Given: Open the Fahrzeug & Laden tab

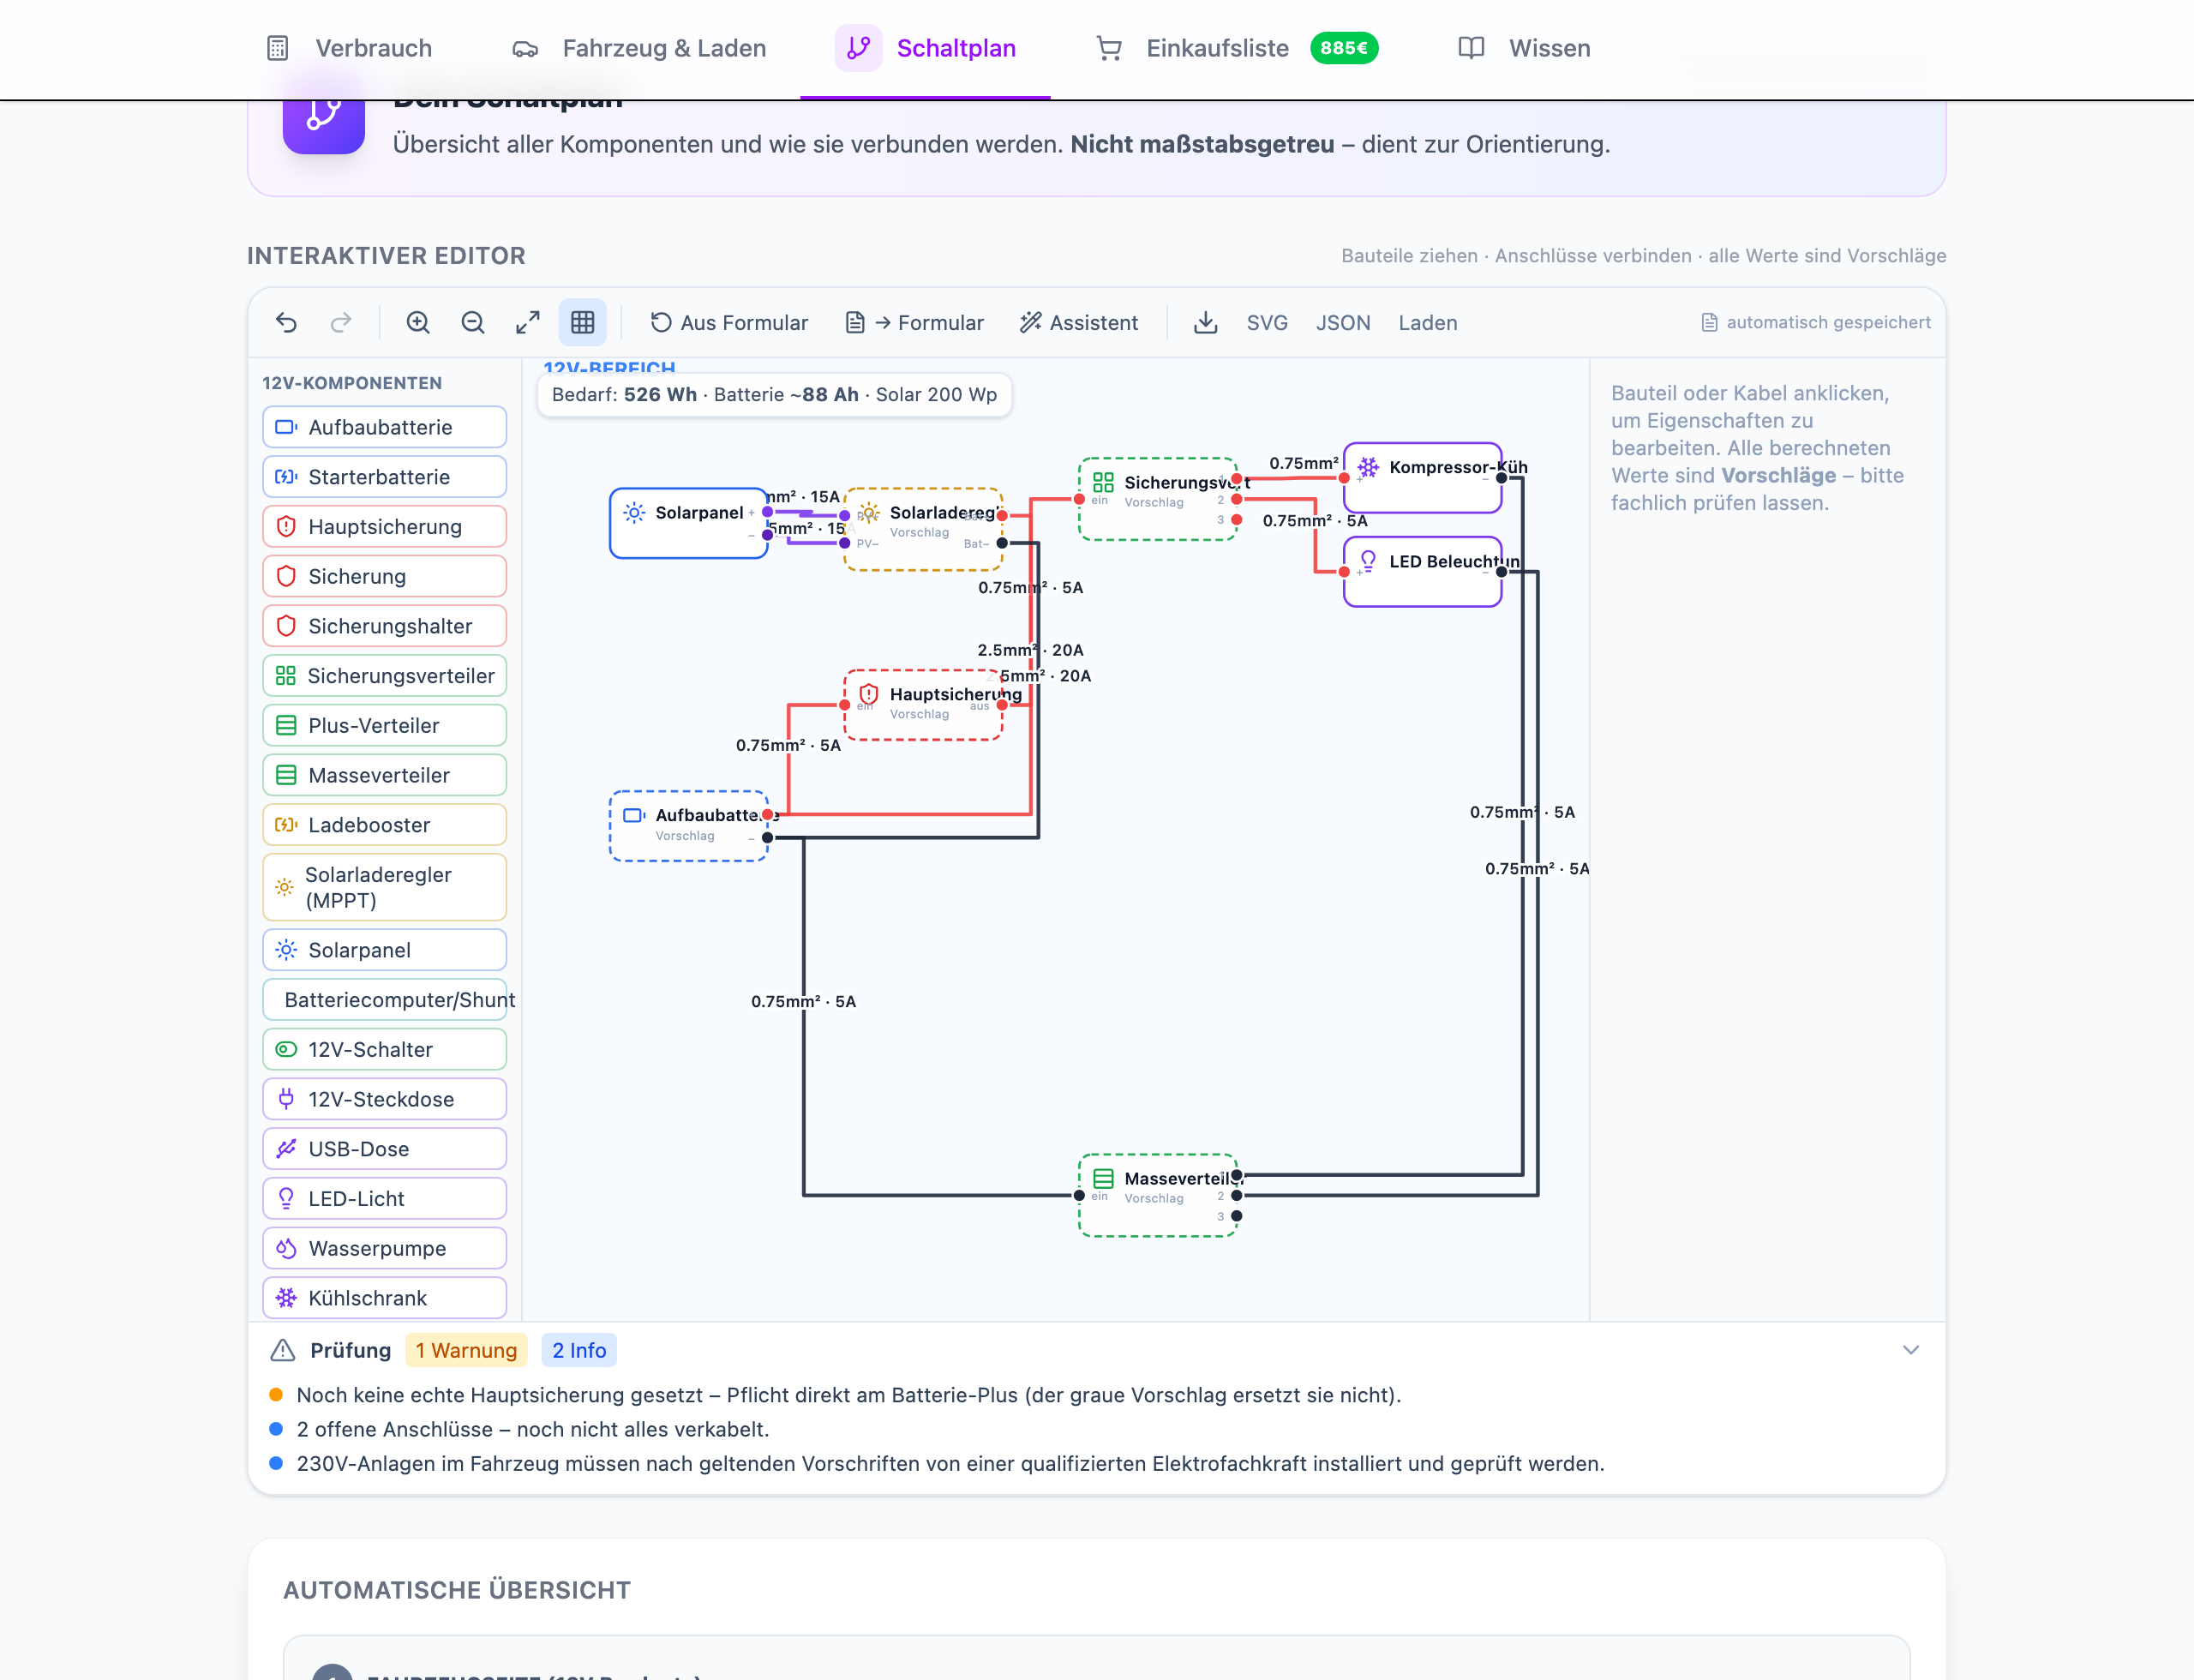Looking at the screenshot, I should tap(639, 48).
